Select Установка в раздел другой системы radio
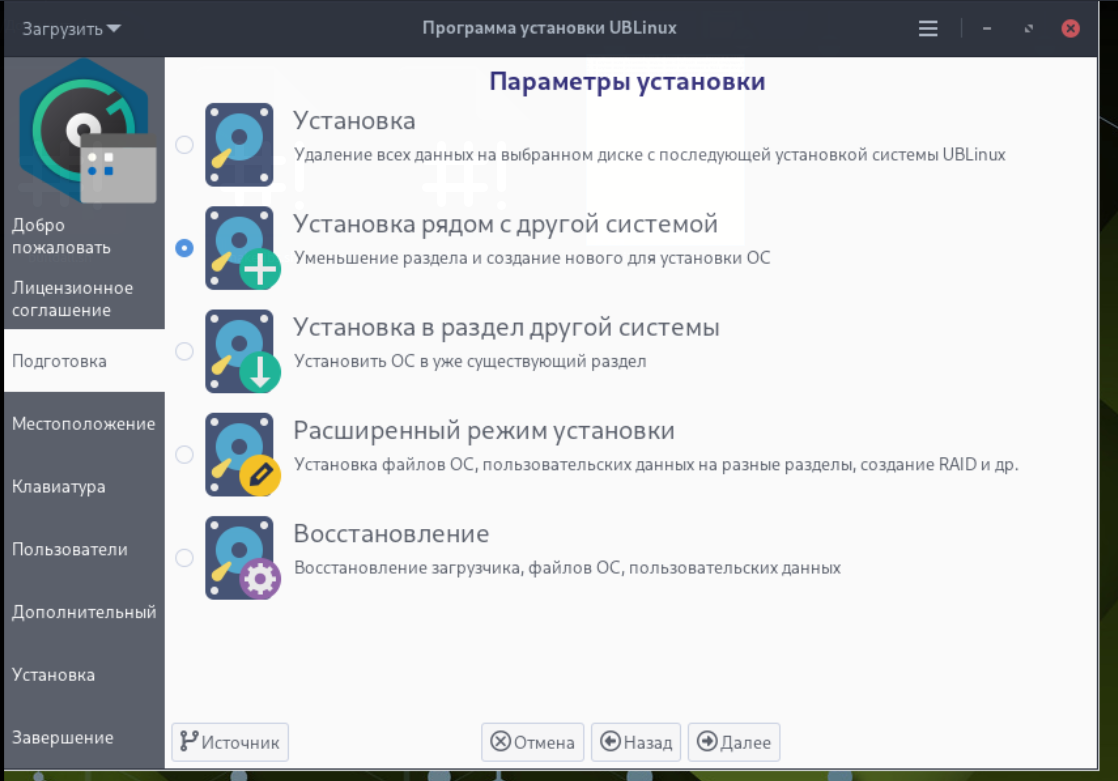 (185, 352)
